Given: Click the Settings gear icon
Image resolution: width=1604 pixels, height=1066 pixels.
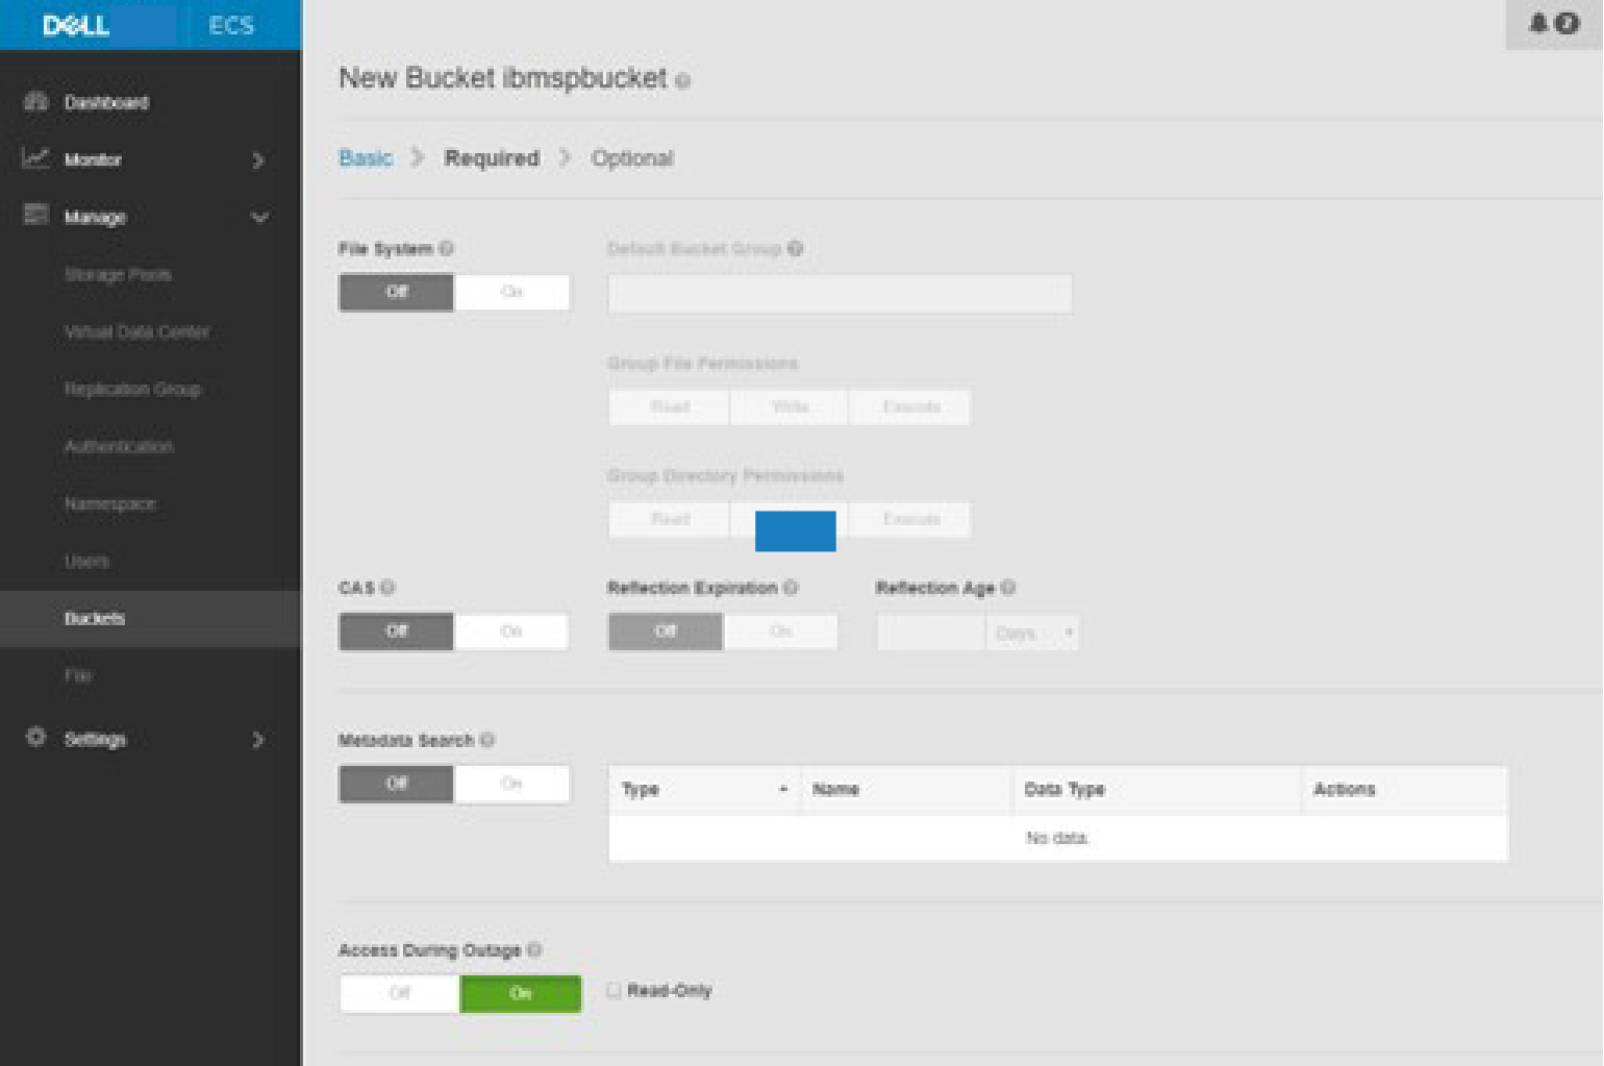Looking at the screenshot, I should [36, 737].
